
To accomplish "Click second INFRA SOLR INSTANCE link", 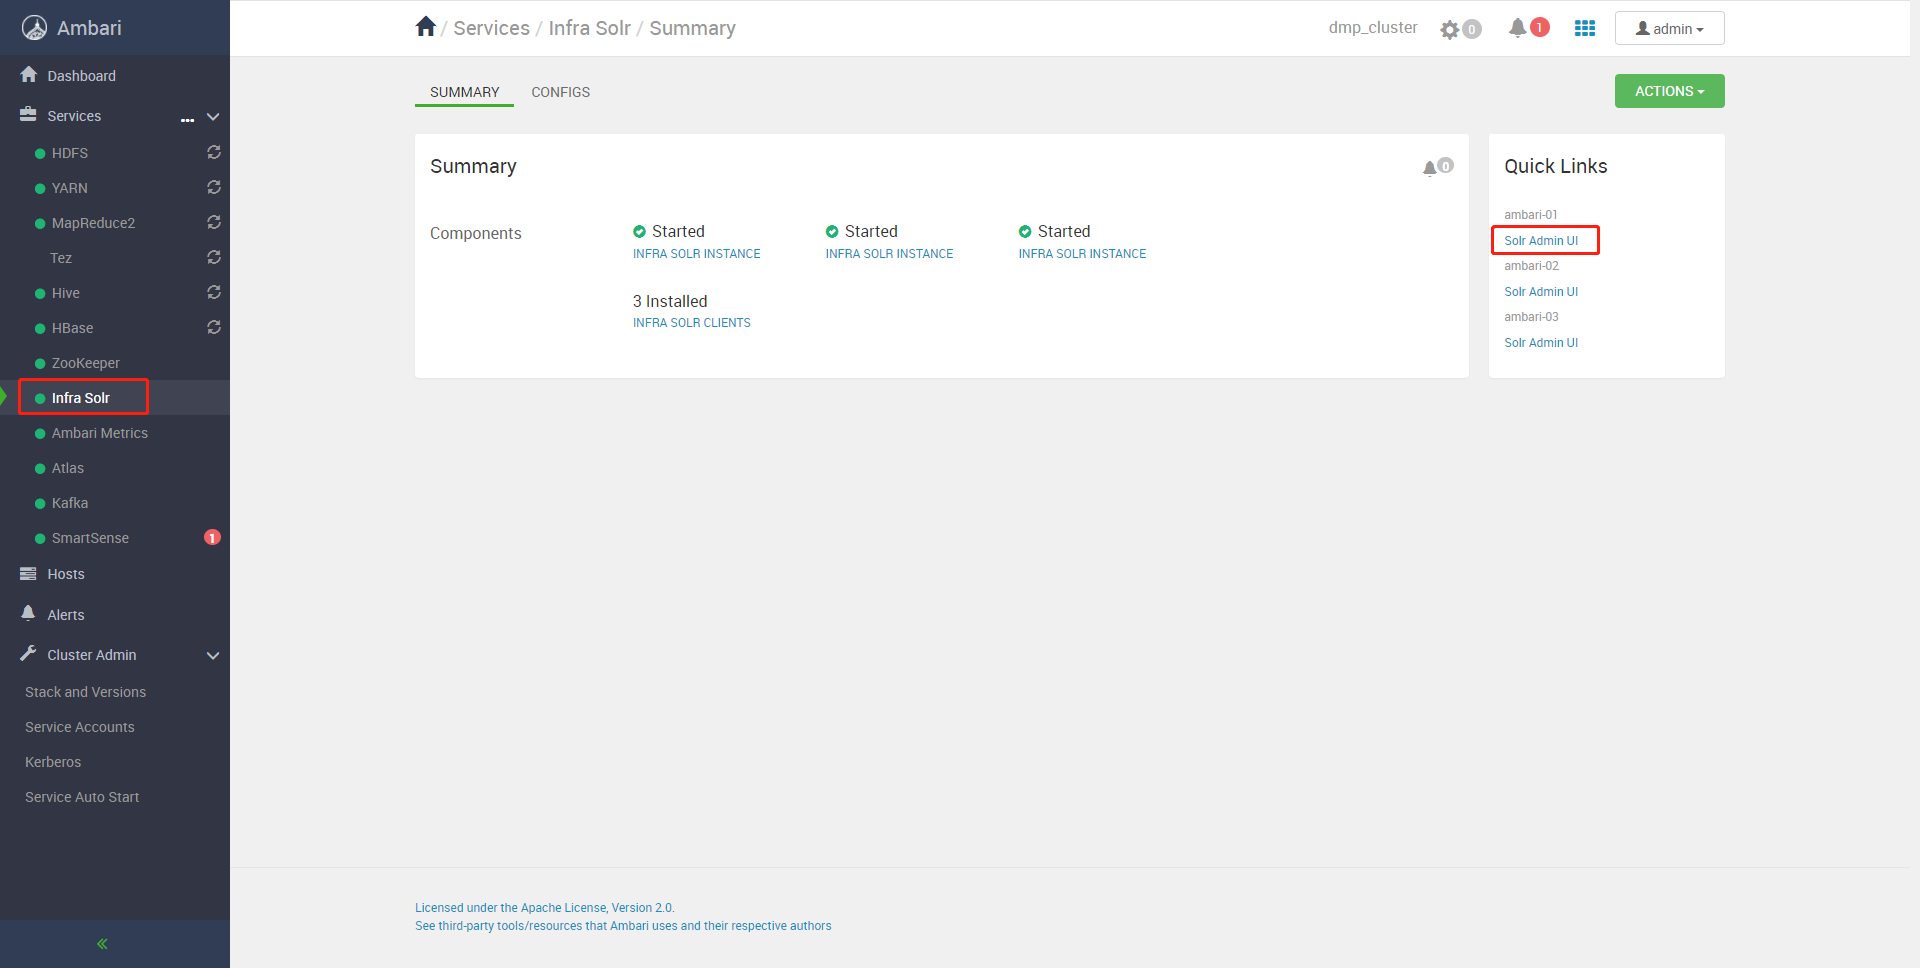I will (x=889, y=254).
